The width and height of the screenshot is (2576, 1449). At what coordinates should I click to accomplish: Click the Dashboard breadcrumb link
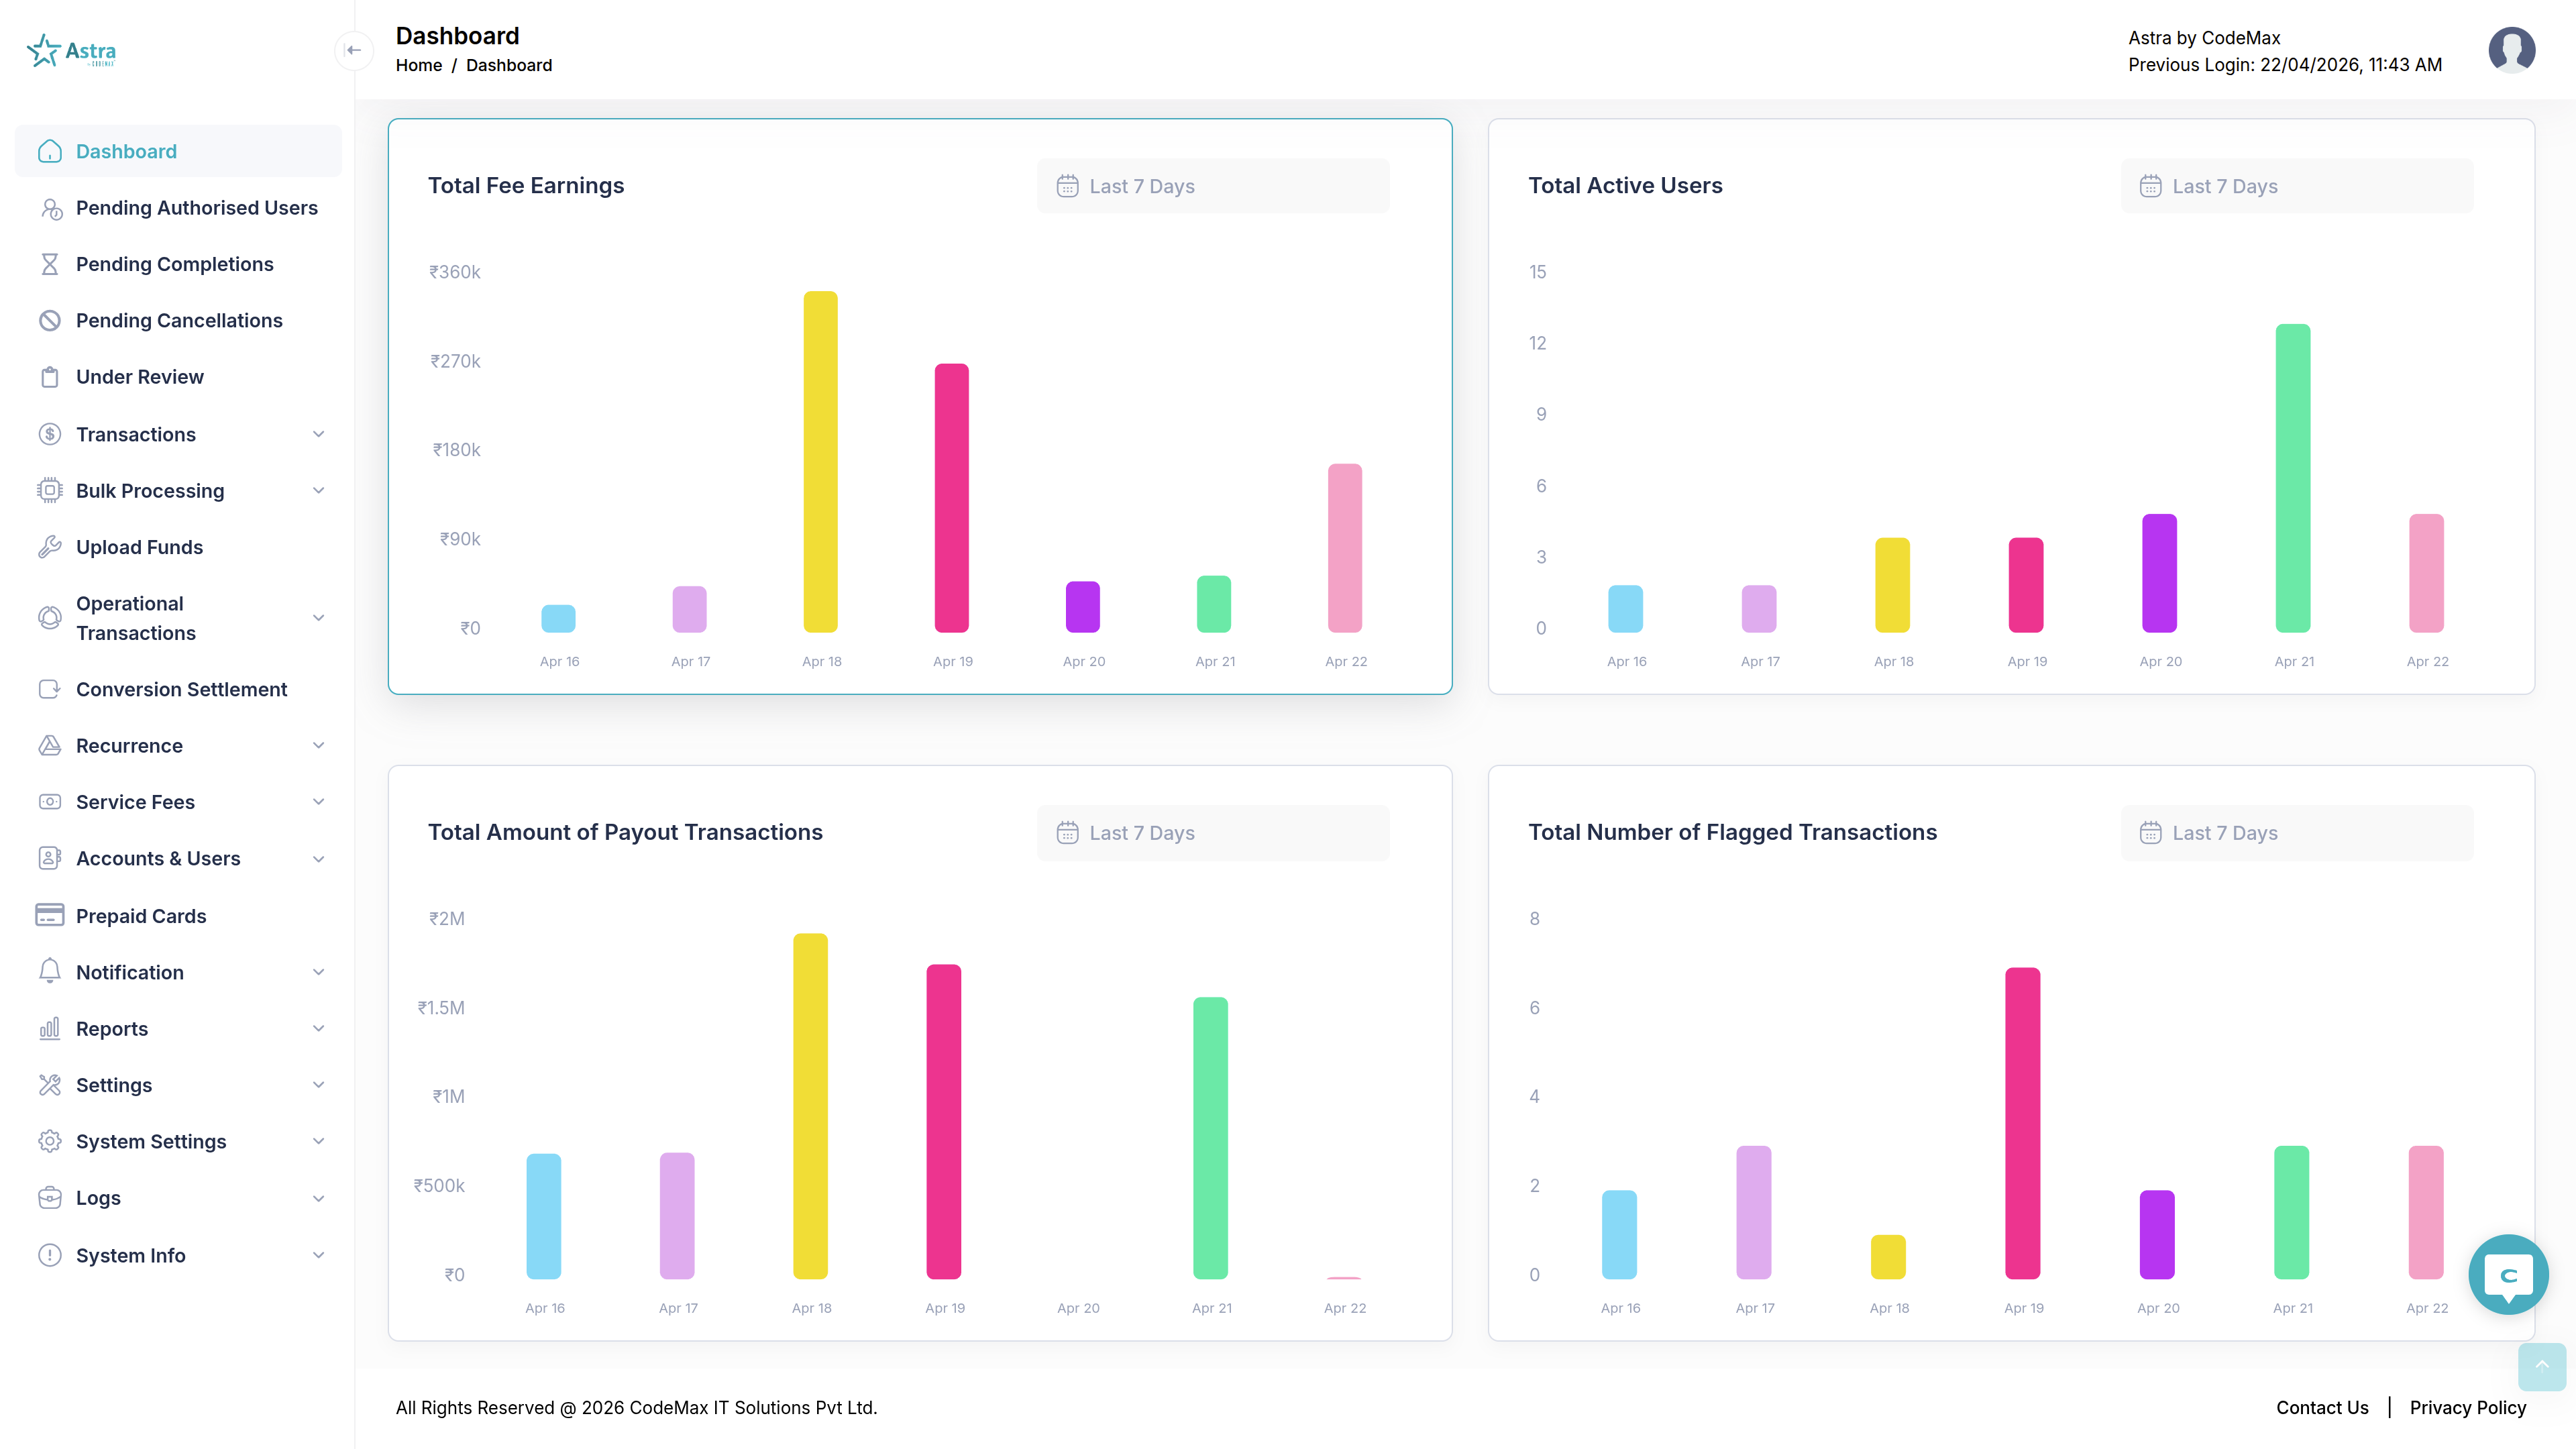(509, 65)
